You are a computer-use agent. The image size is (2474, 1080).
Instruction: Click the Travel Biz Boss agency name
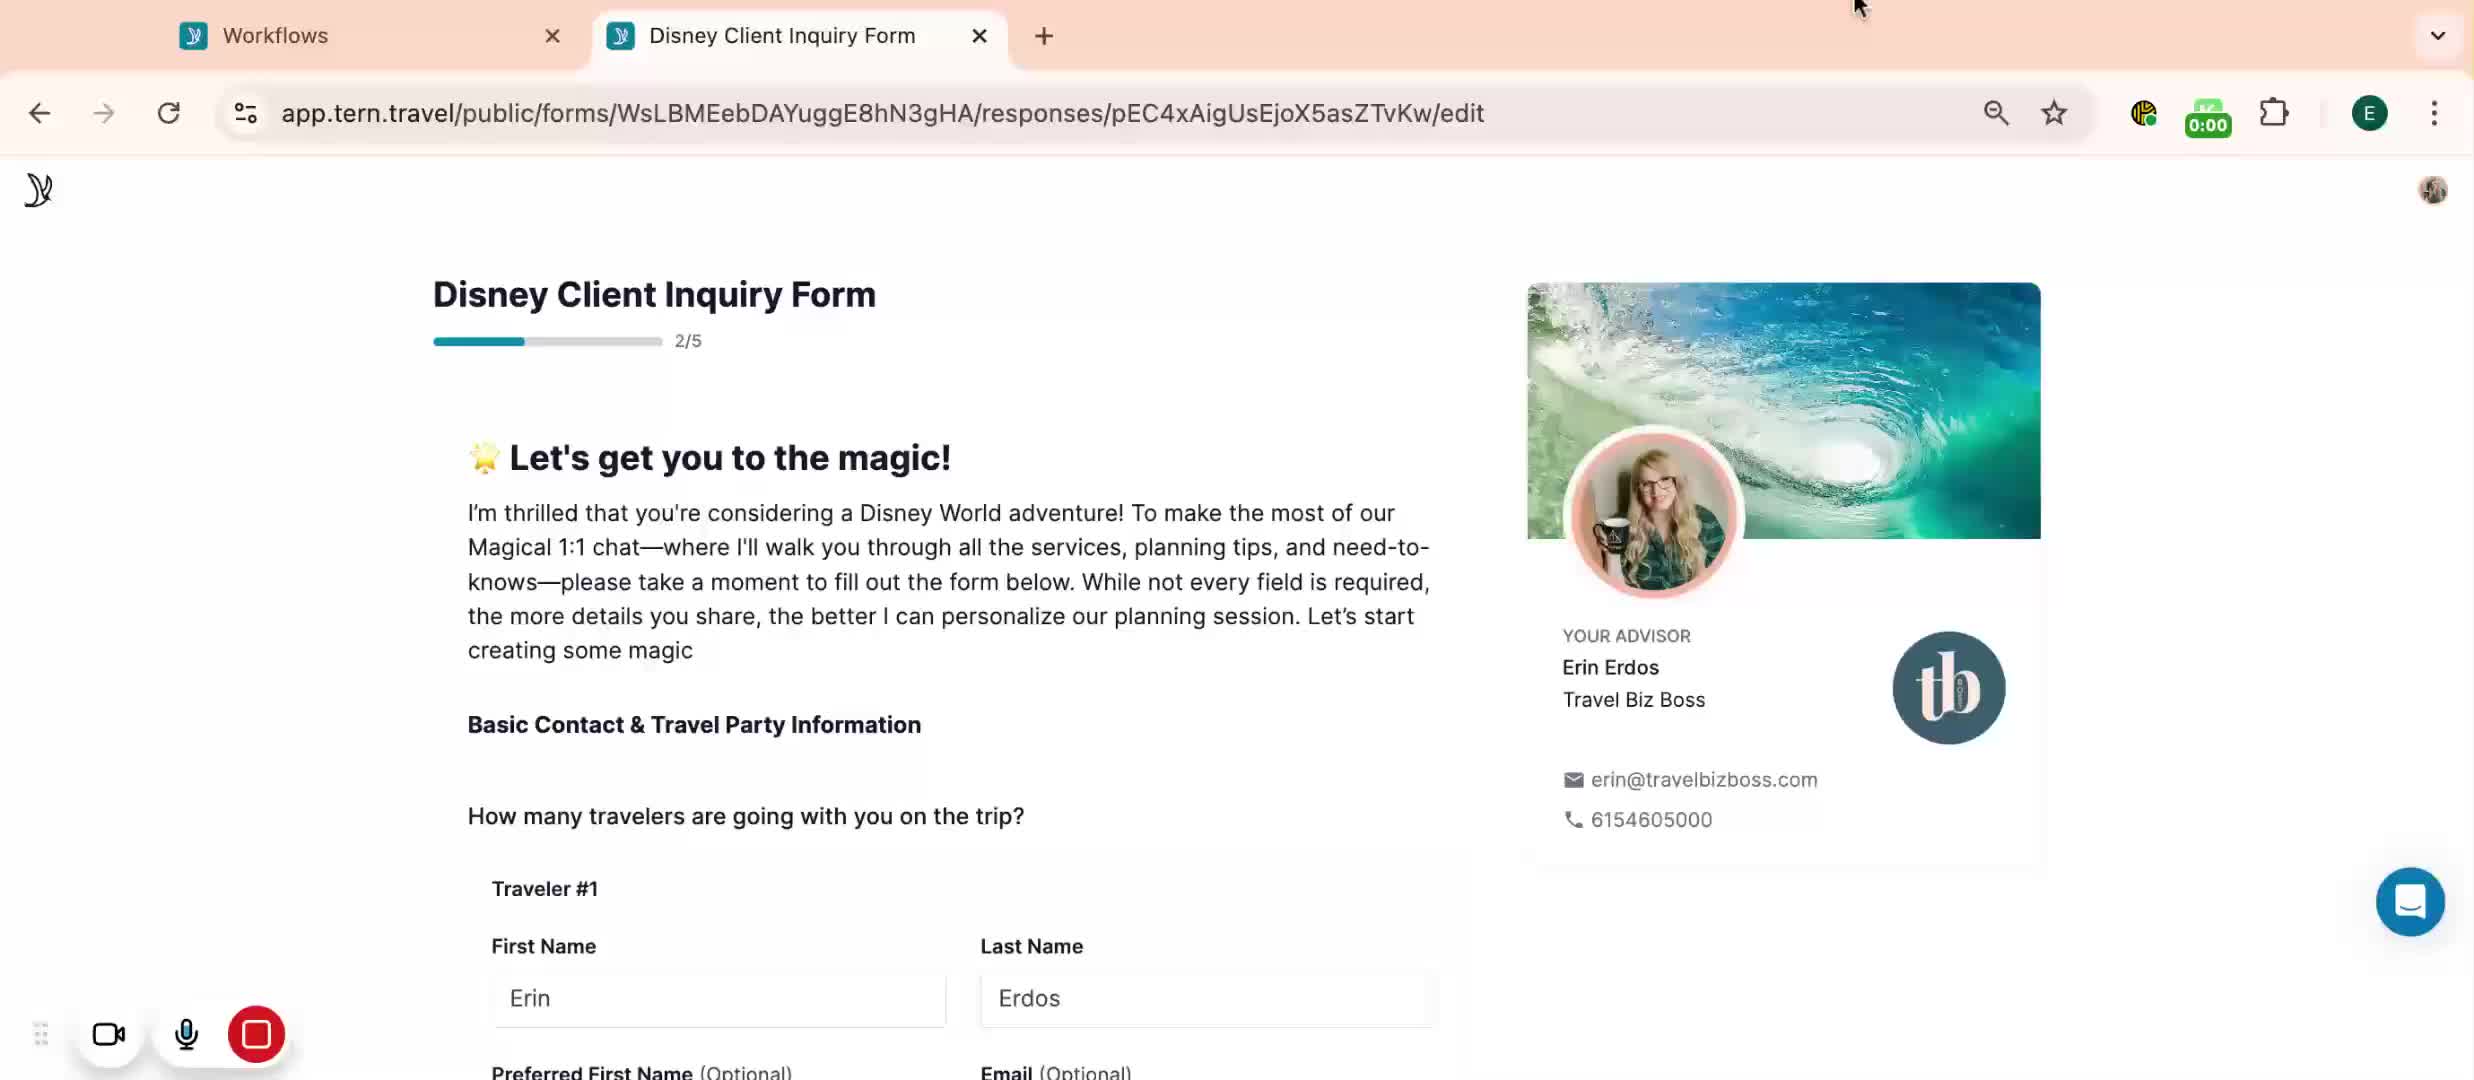click(x=1634, y=700)
